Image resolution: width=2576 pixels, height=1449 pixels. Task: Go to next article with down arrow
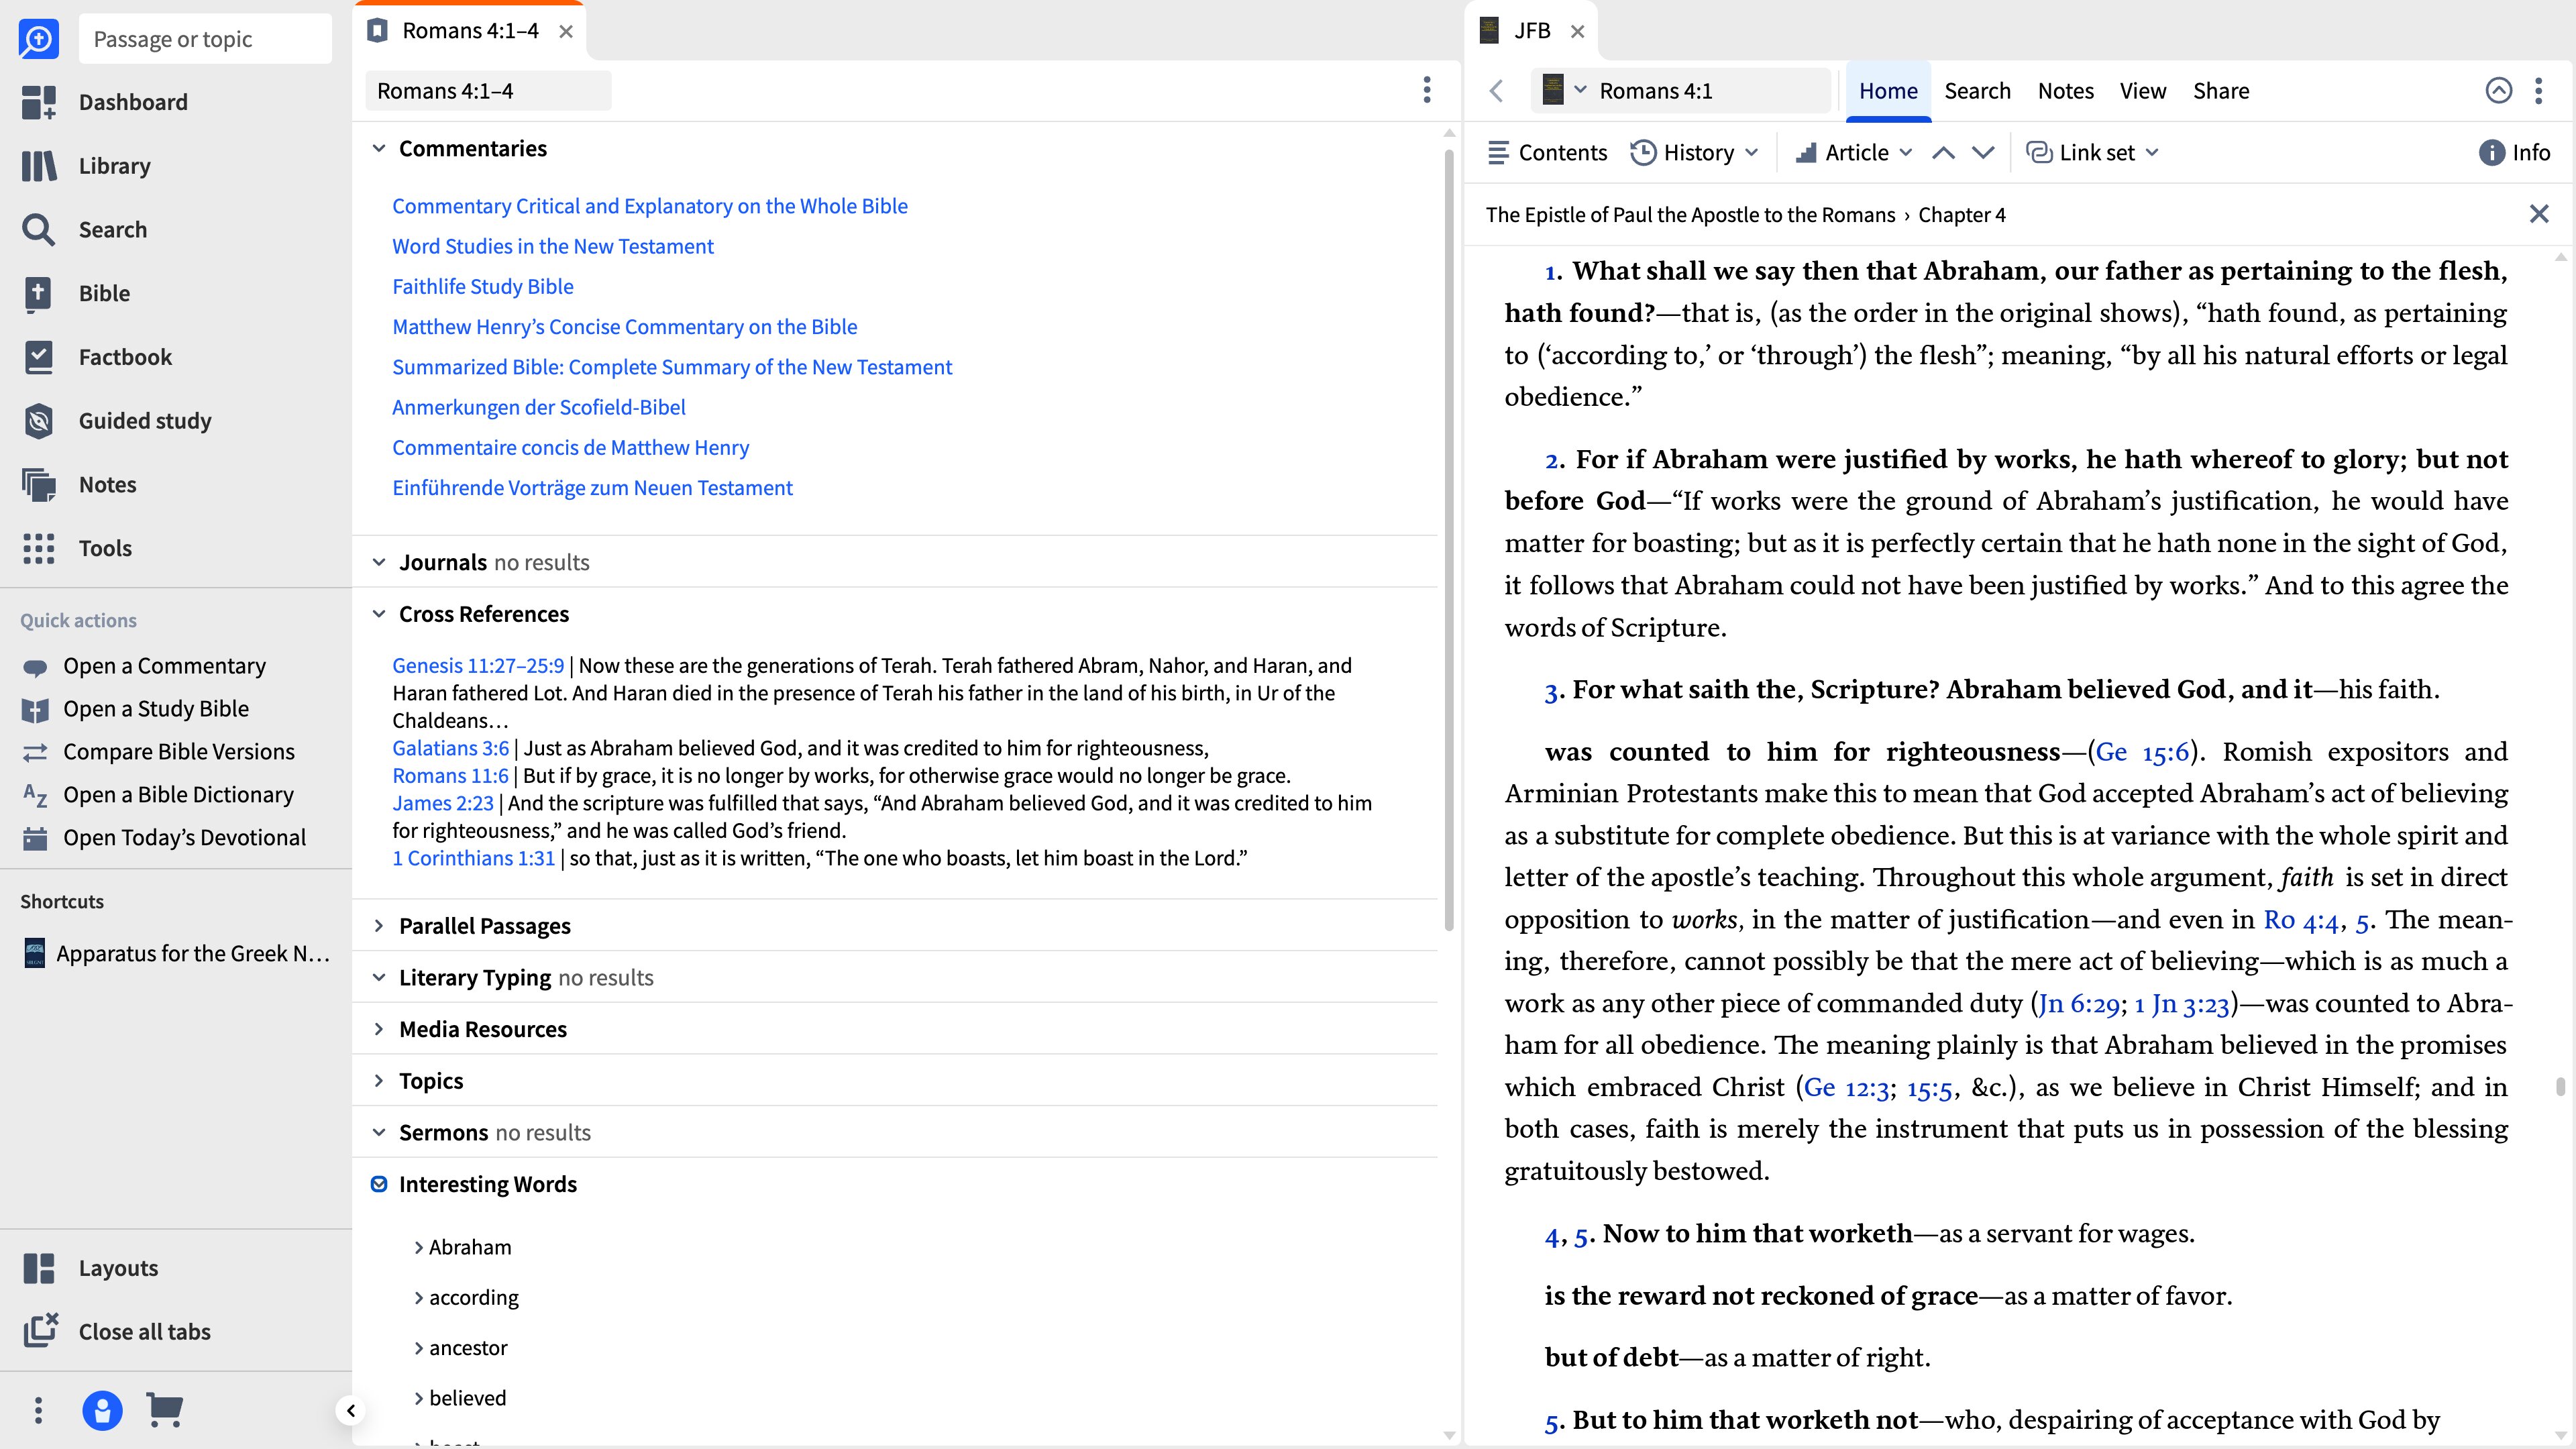1983,153
